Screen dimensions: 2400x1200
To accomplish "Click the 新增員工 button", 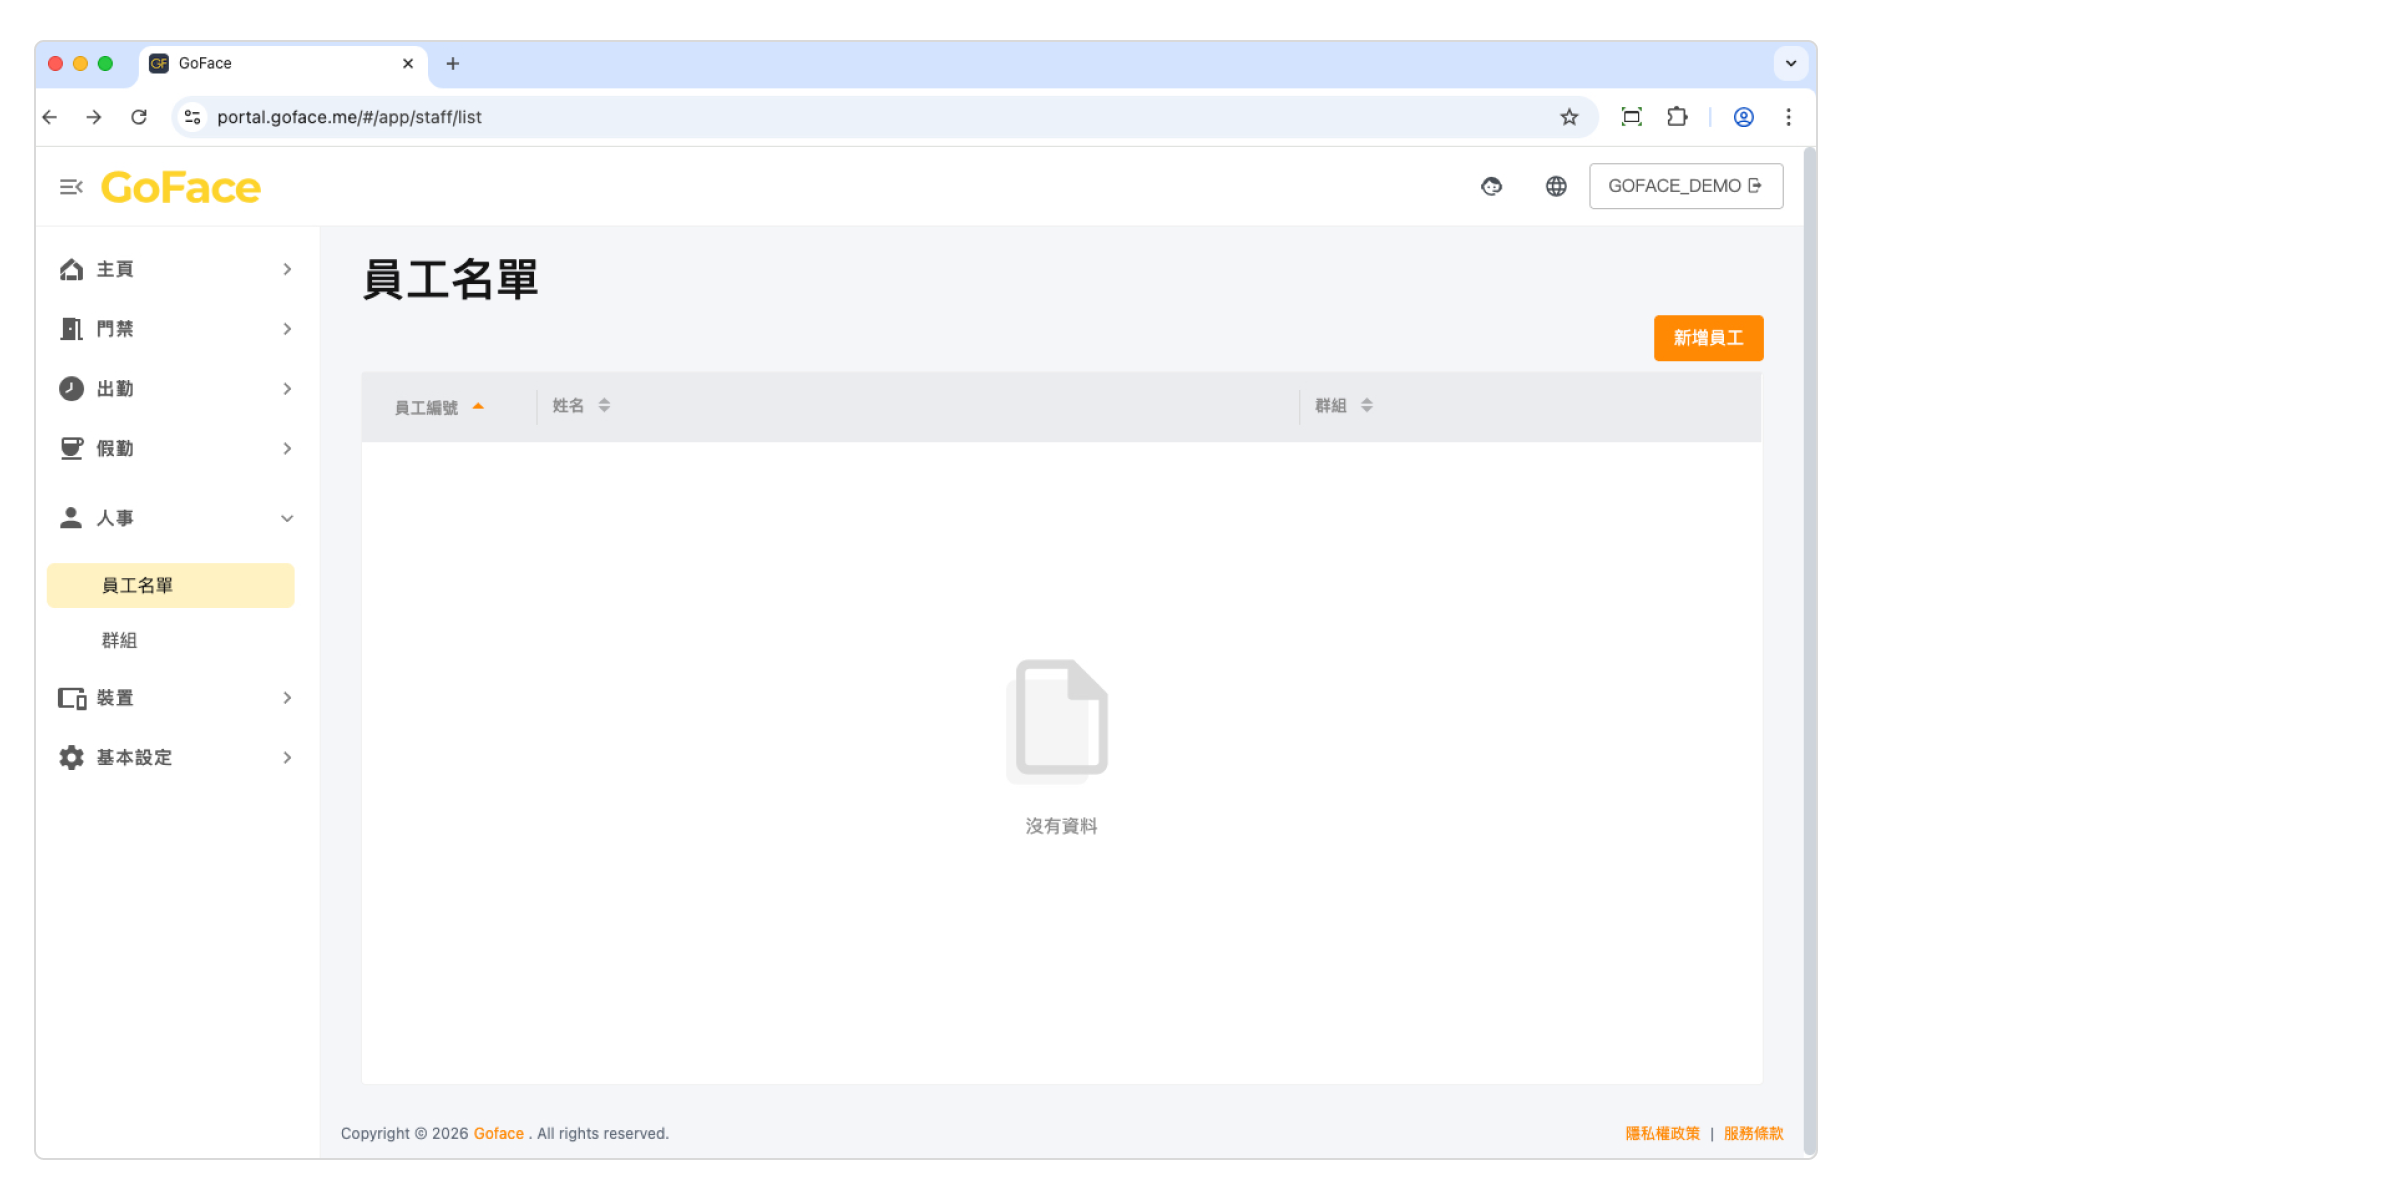I will coord(1707,338).
